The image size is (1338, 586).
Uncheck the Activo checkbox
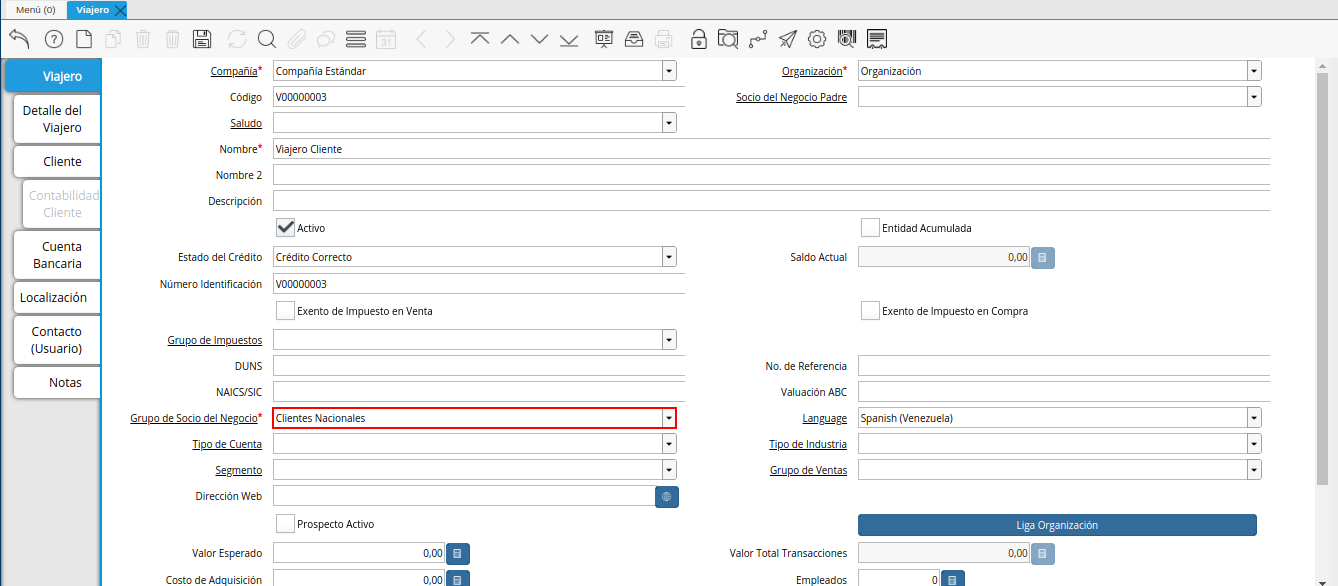pos(285,228)
